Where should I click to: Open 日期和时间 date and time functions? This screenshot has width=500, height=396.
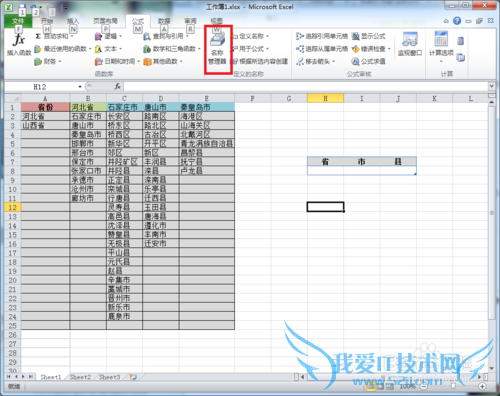coord(117,62)
